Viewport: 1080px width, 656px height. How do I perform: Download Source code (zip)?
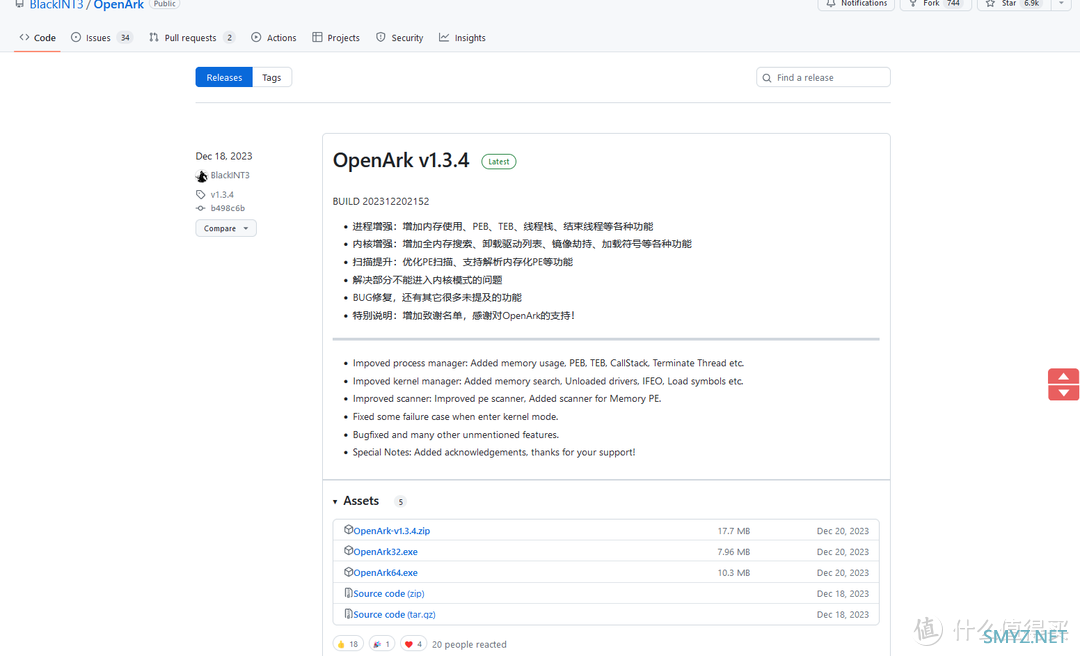pos(388,593)
